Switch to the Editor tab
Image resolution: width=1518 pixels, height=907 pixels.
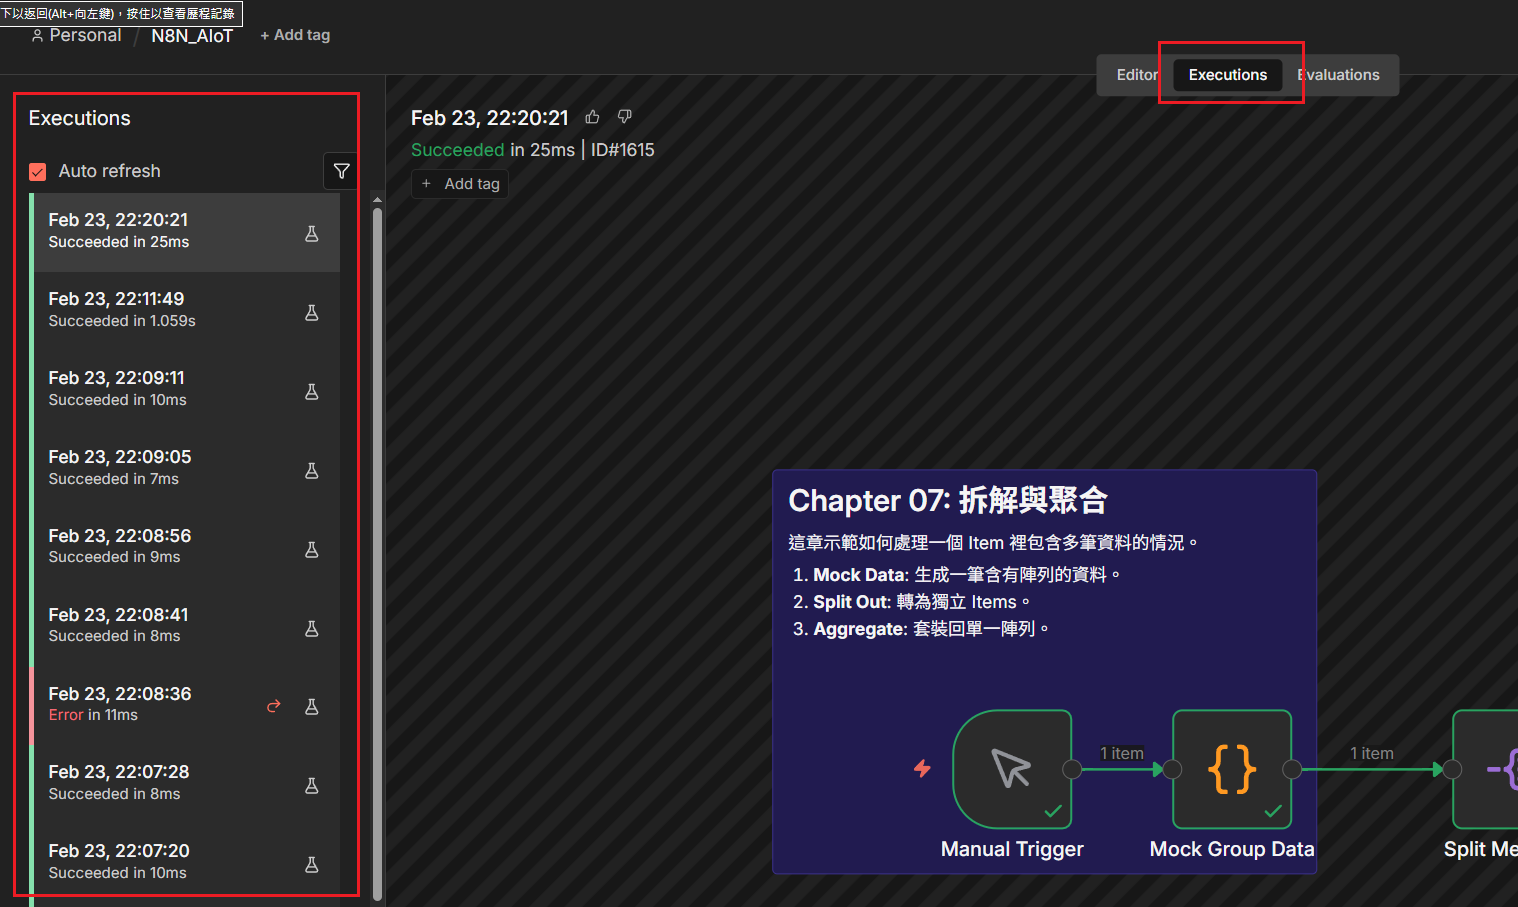point(1136,75)
